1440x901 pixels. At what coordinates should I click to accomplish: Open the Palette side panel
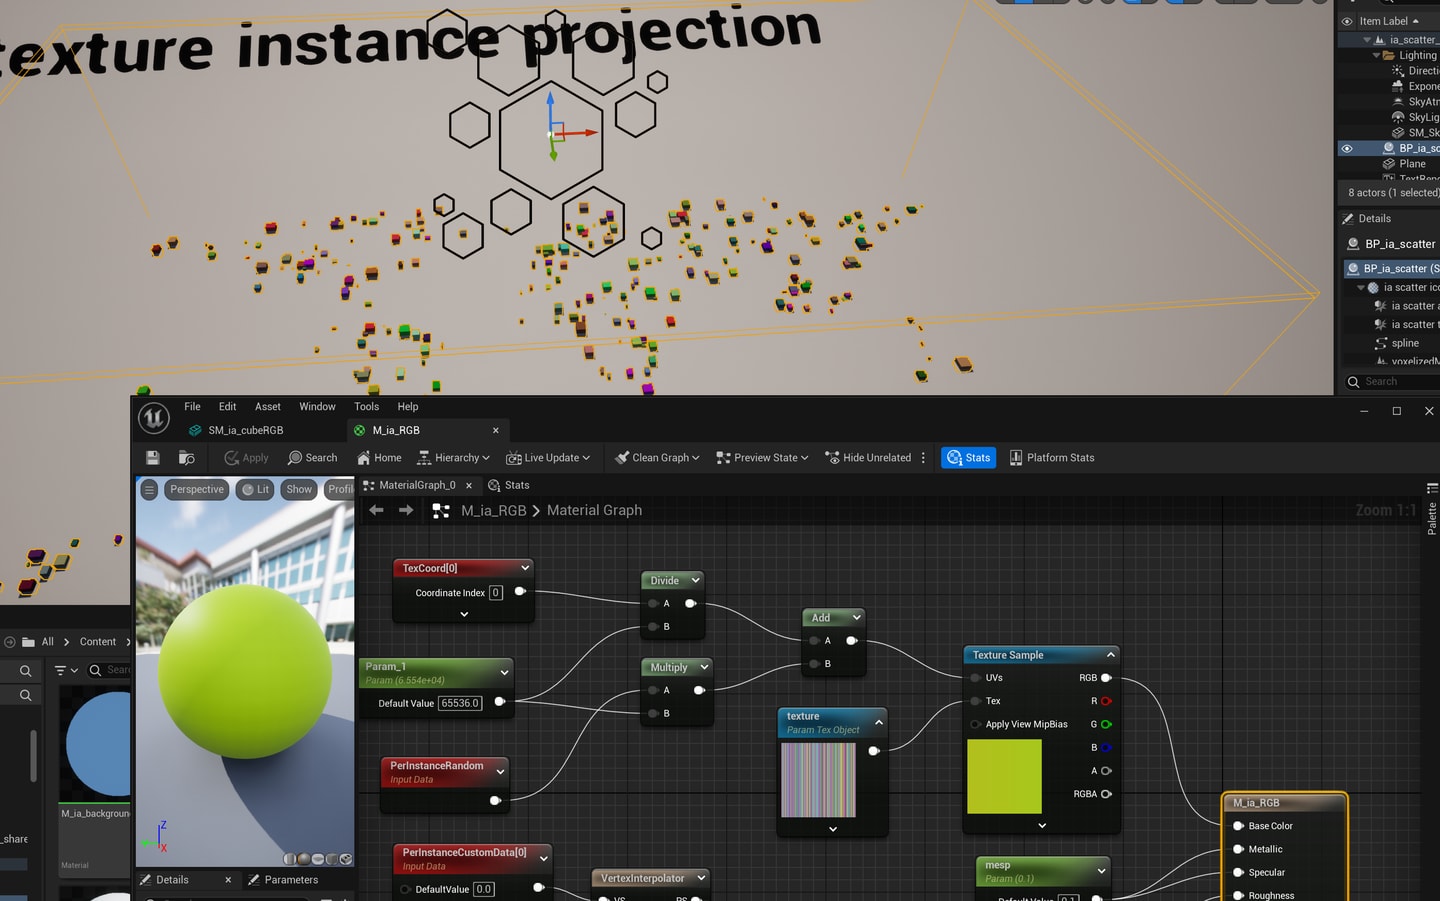tap(1432, 511)
